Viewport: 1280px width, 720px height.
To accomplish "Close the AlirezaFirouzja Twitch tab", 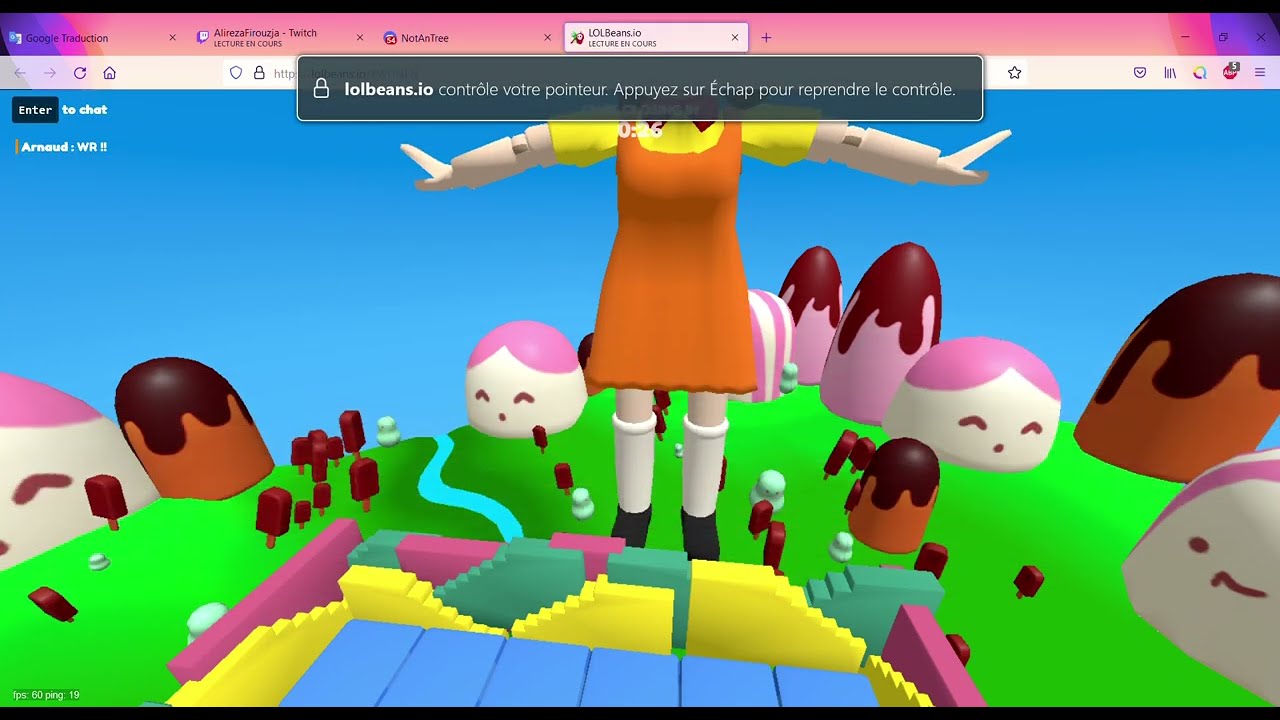I will pos(360,38).
